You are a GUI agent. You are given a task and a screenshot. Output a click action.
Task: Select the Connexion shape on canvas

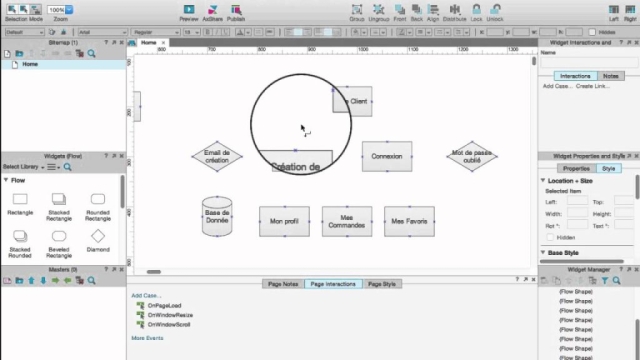(x=387, y=156)
